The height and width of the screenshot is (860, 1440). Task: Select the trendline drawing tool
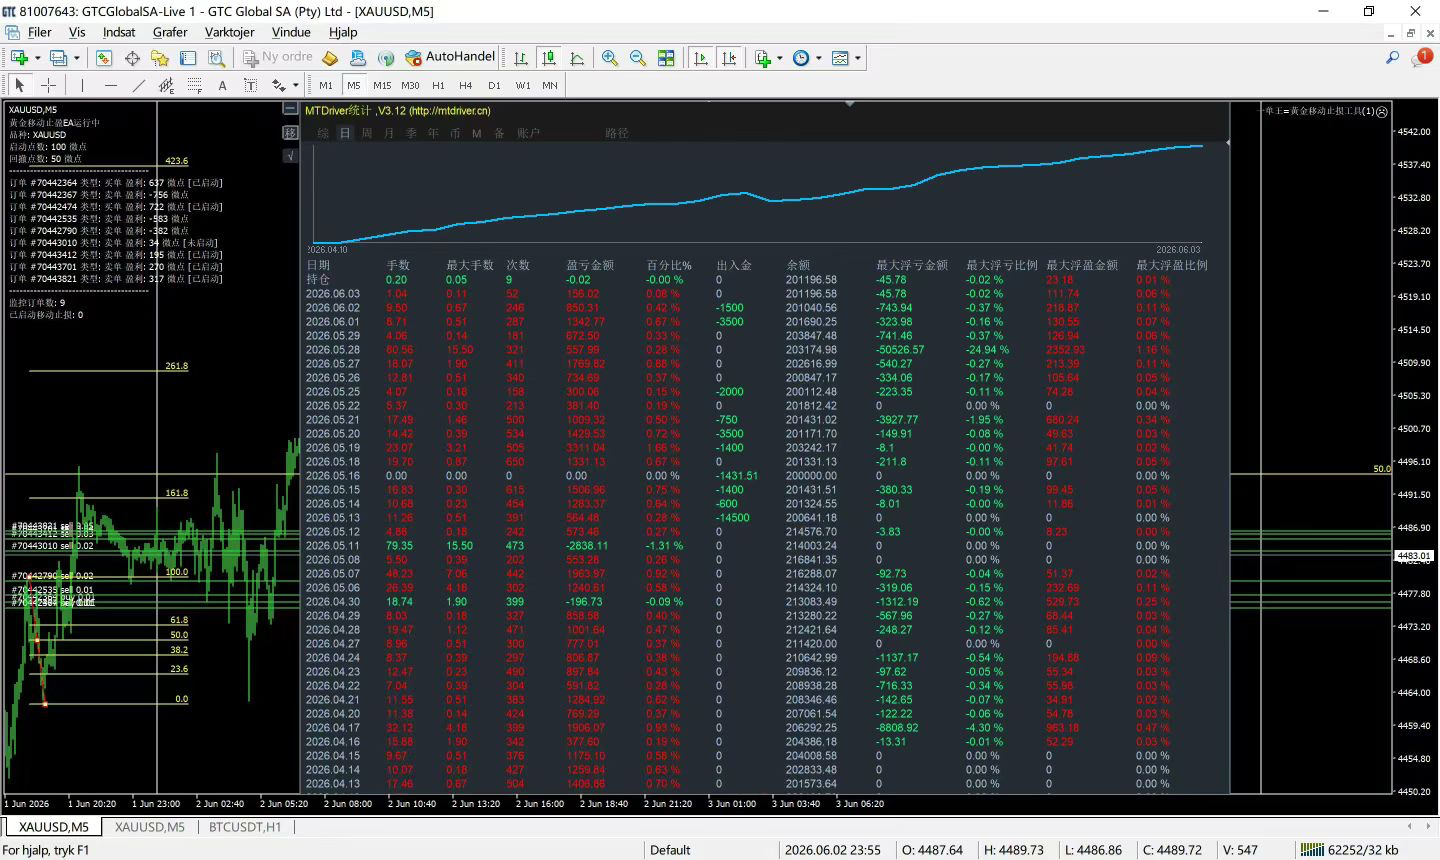click(x=138, y=85)
